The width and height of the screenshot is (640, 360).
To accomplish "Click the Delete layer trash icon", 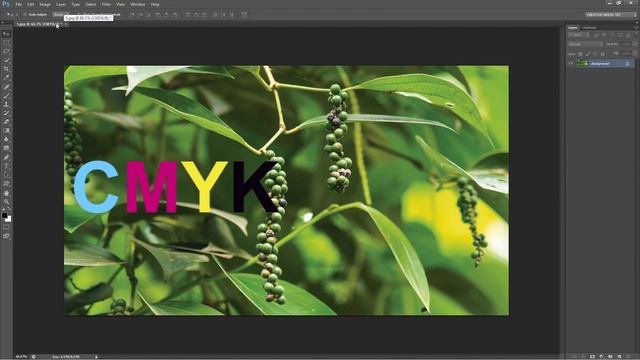I will 629,356.
